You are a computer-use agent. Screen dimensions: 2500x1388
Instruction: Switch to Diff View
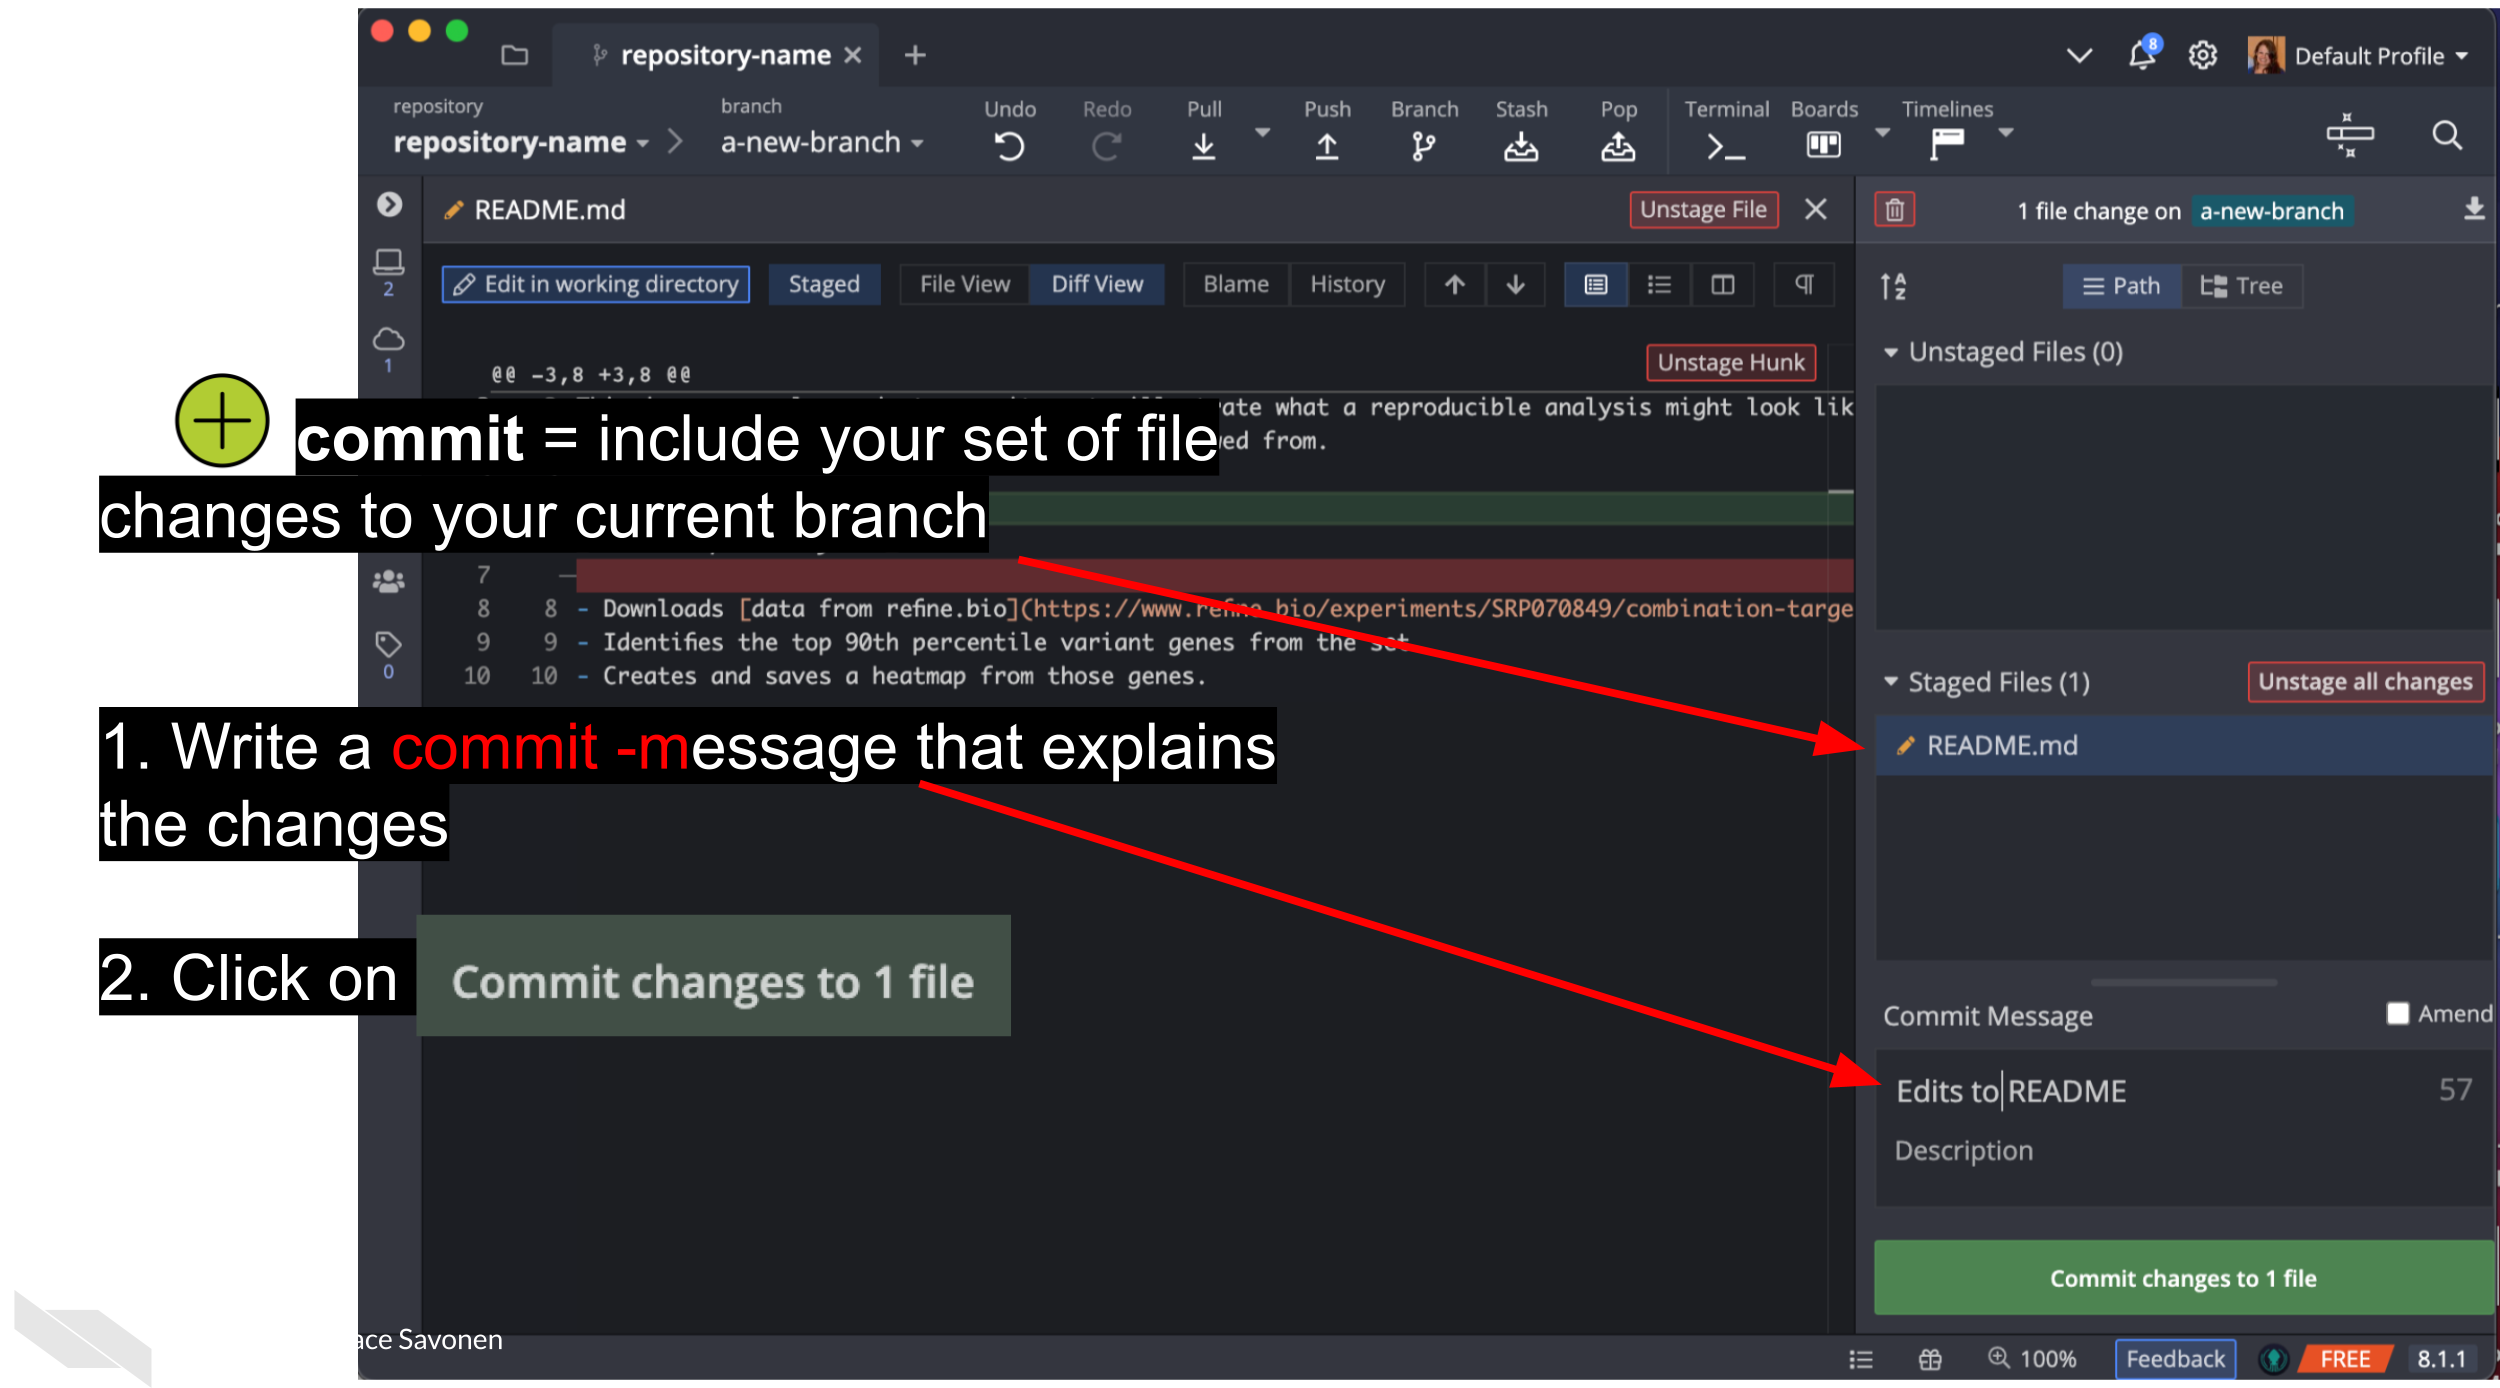[x=1097, y=285]
